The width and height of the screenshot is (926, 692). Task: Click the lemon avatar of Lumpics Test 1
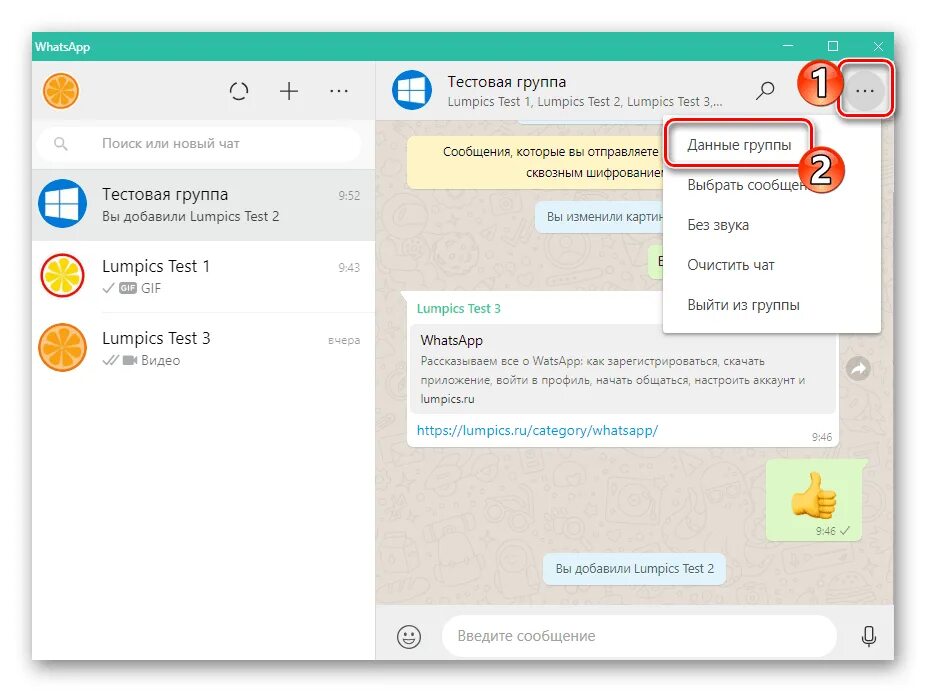[x=63, y=276]
